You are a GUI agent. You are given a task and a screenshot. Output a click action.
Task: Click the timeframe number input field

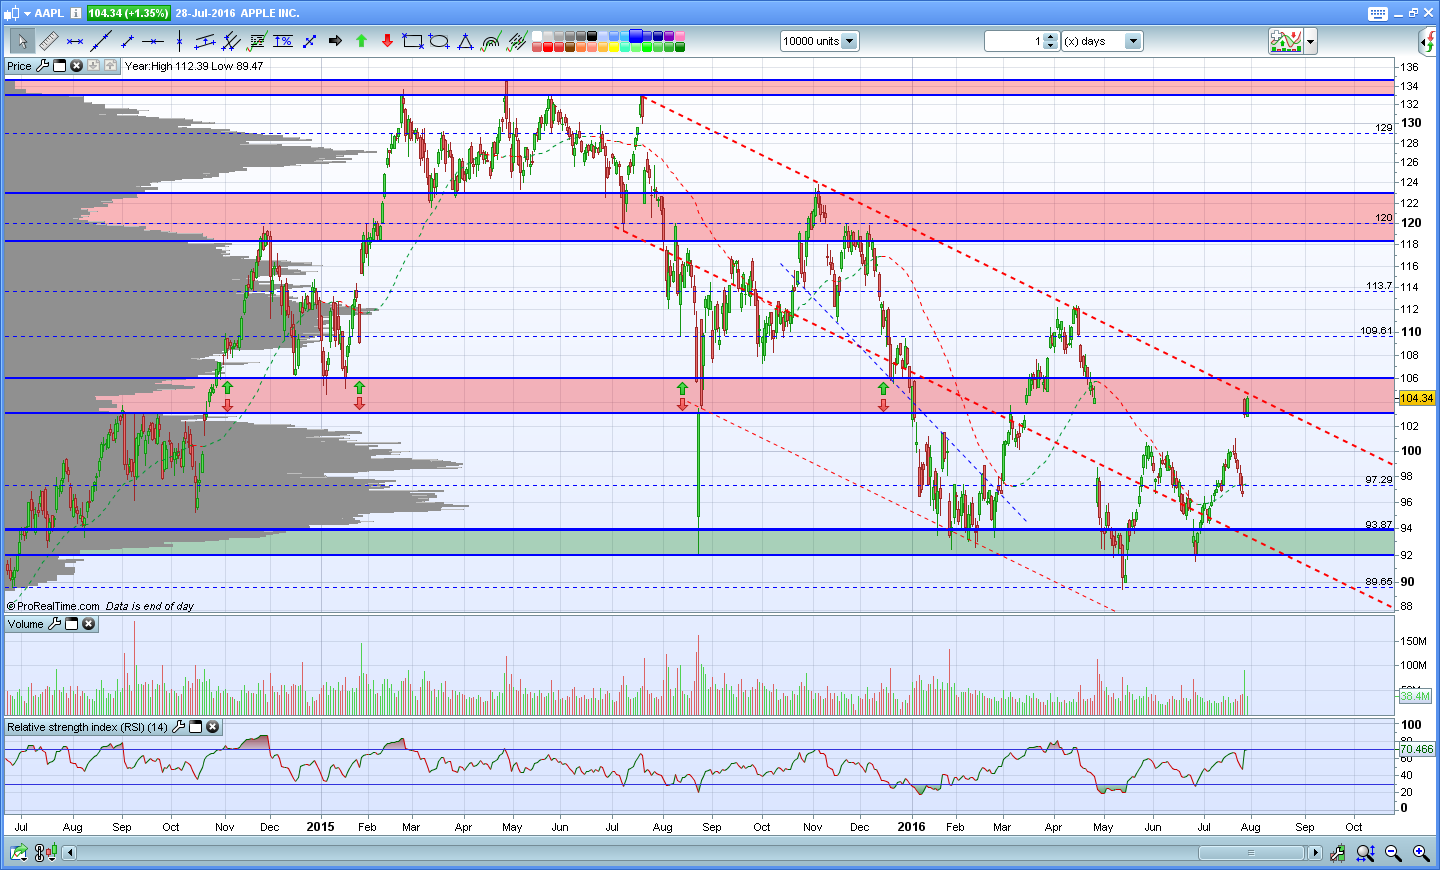click(x=1014, y=41)
